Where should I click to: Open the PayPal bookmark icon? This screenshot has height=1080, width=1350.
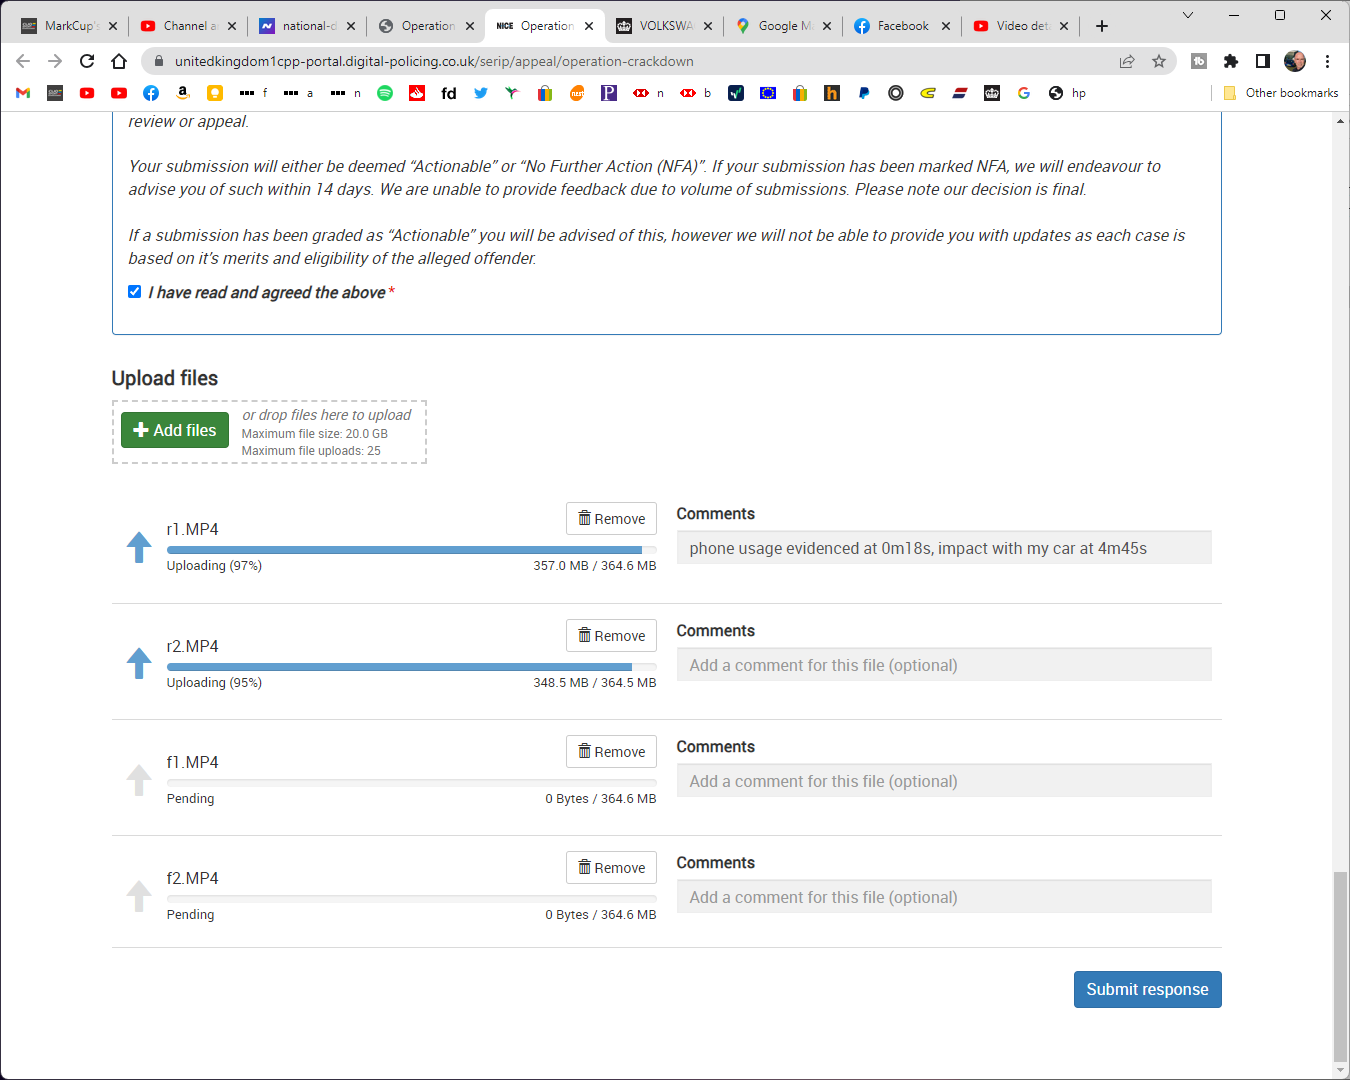point(864,93)
